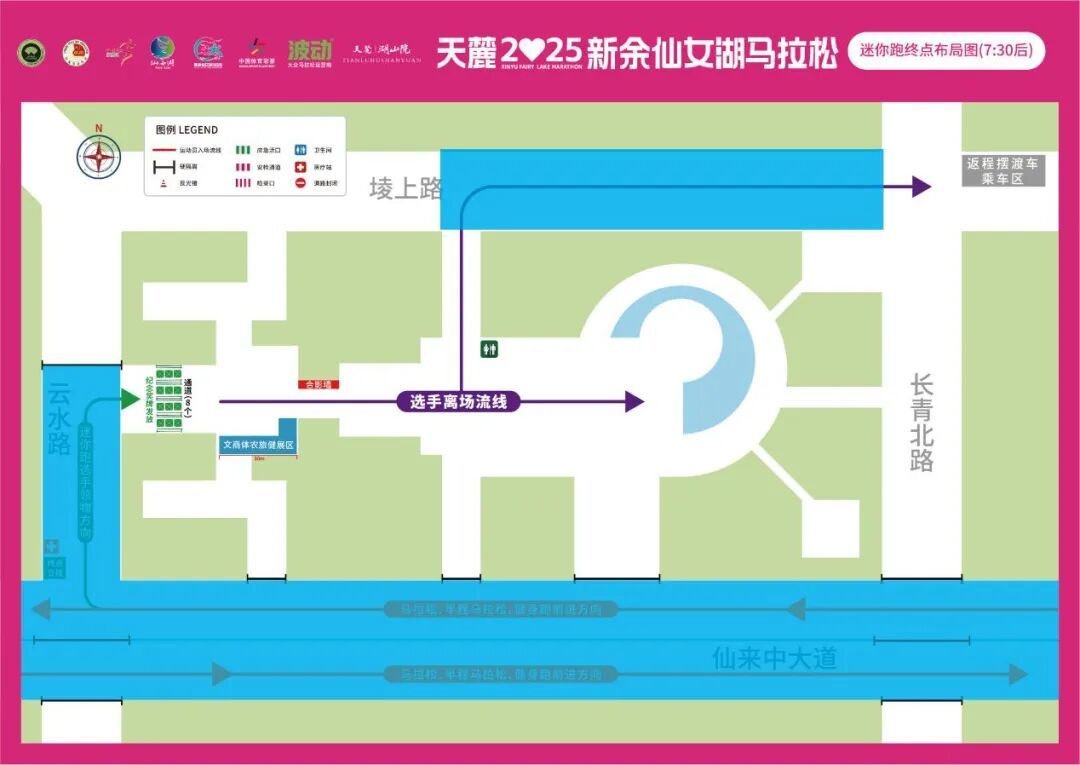
Task: Click the 天麓湖山院 logo text
Action: pos(382,53)
